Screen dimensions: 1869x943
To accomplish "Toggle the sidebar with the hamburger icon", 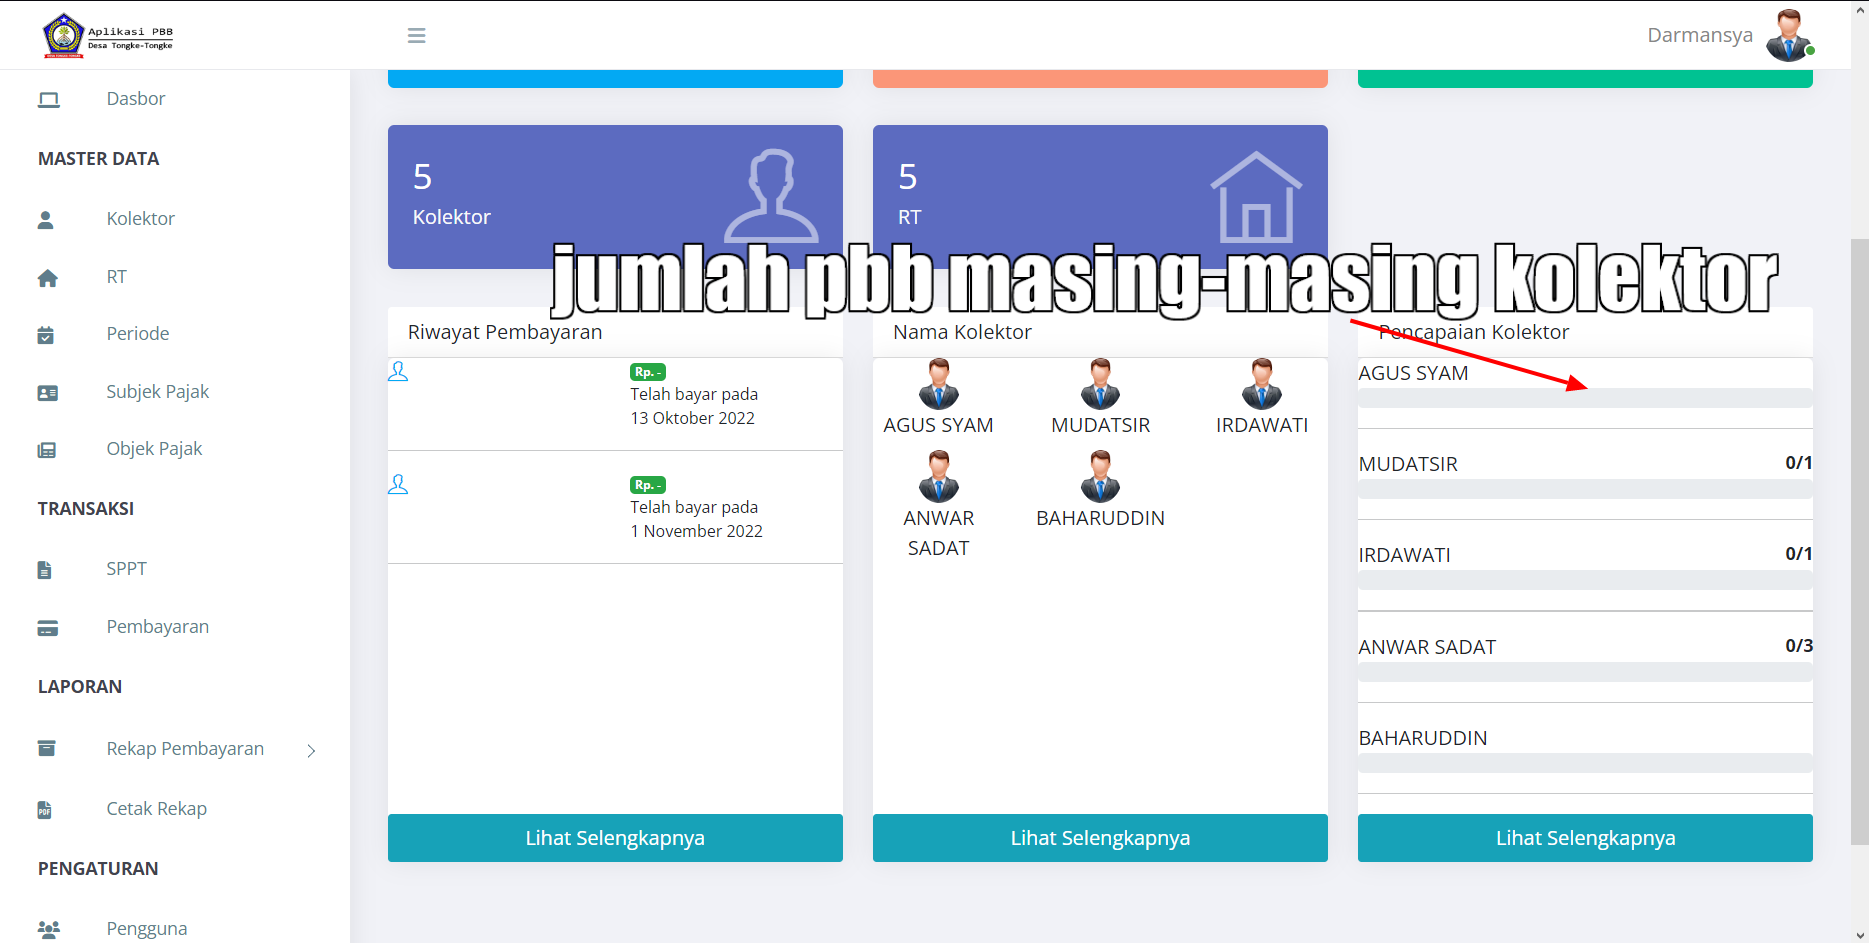I will 416,35.
